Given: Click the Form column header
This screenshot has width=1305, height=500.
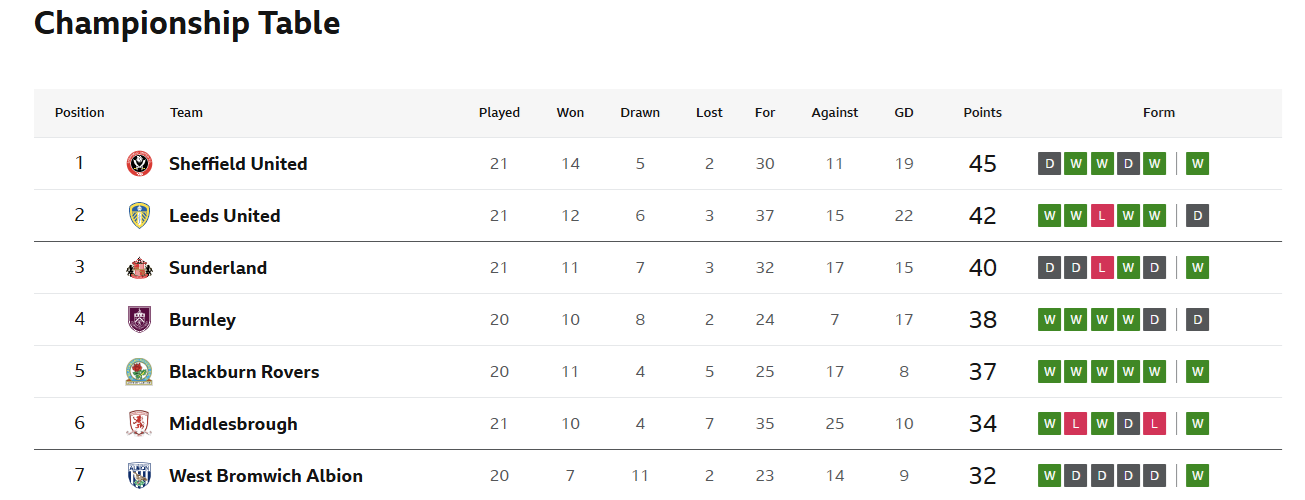Looking at the screenshot, I should (1159, 113).
